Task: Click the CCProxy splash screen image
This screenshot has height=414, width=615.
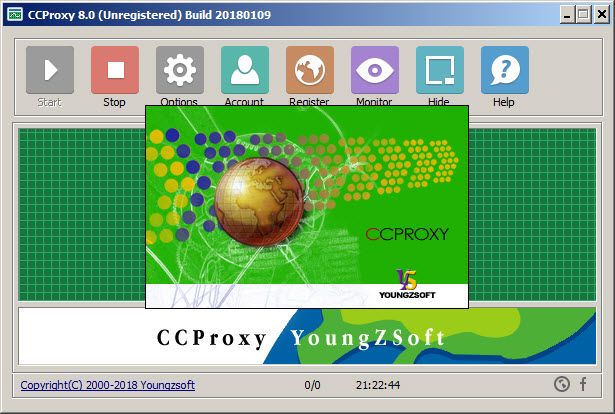Action: click(307, 207)
